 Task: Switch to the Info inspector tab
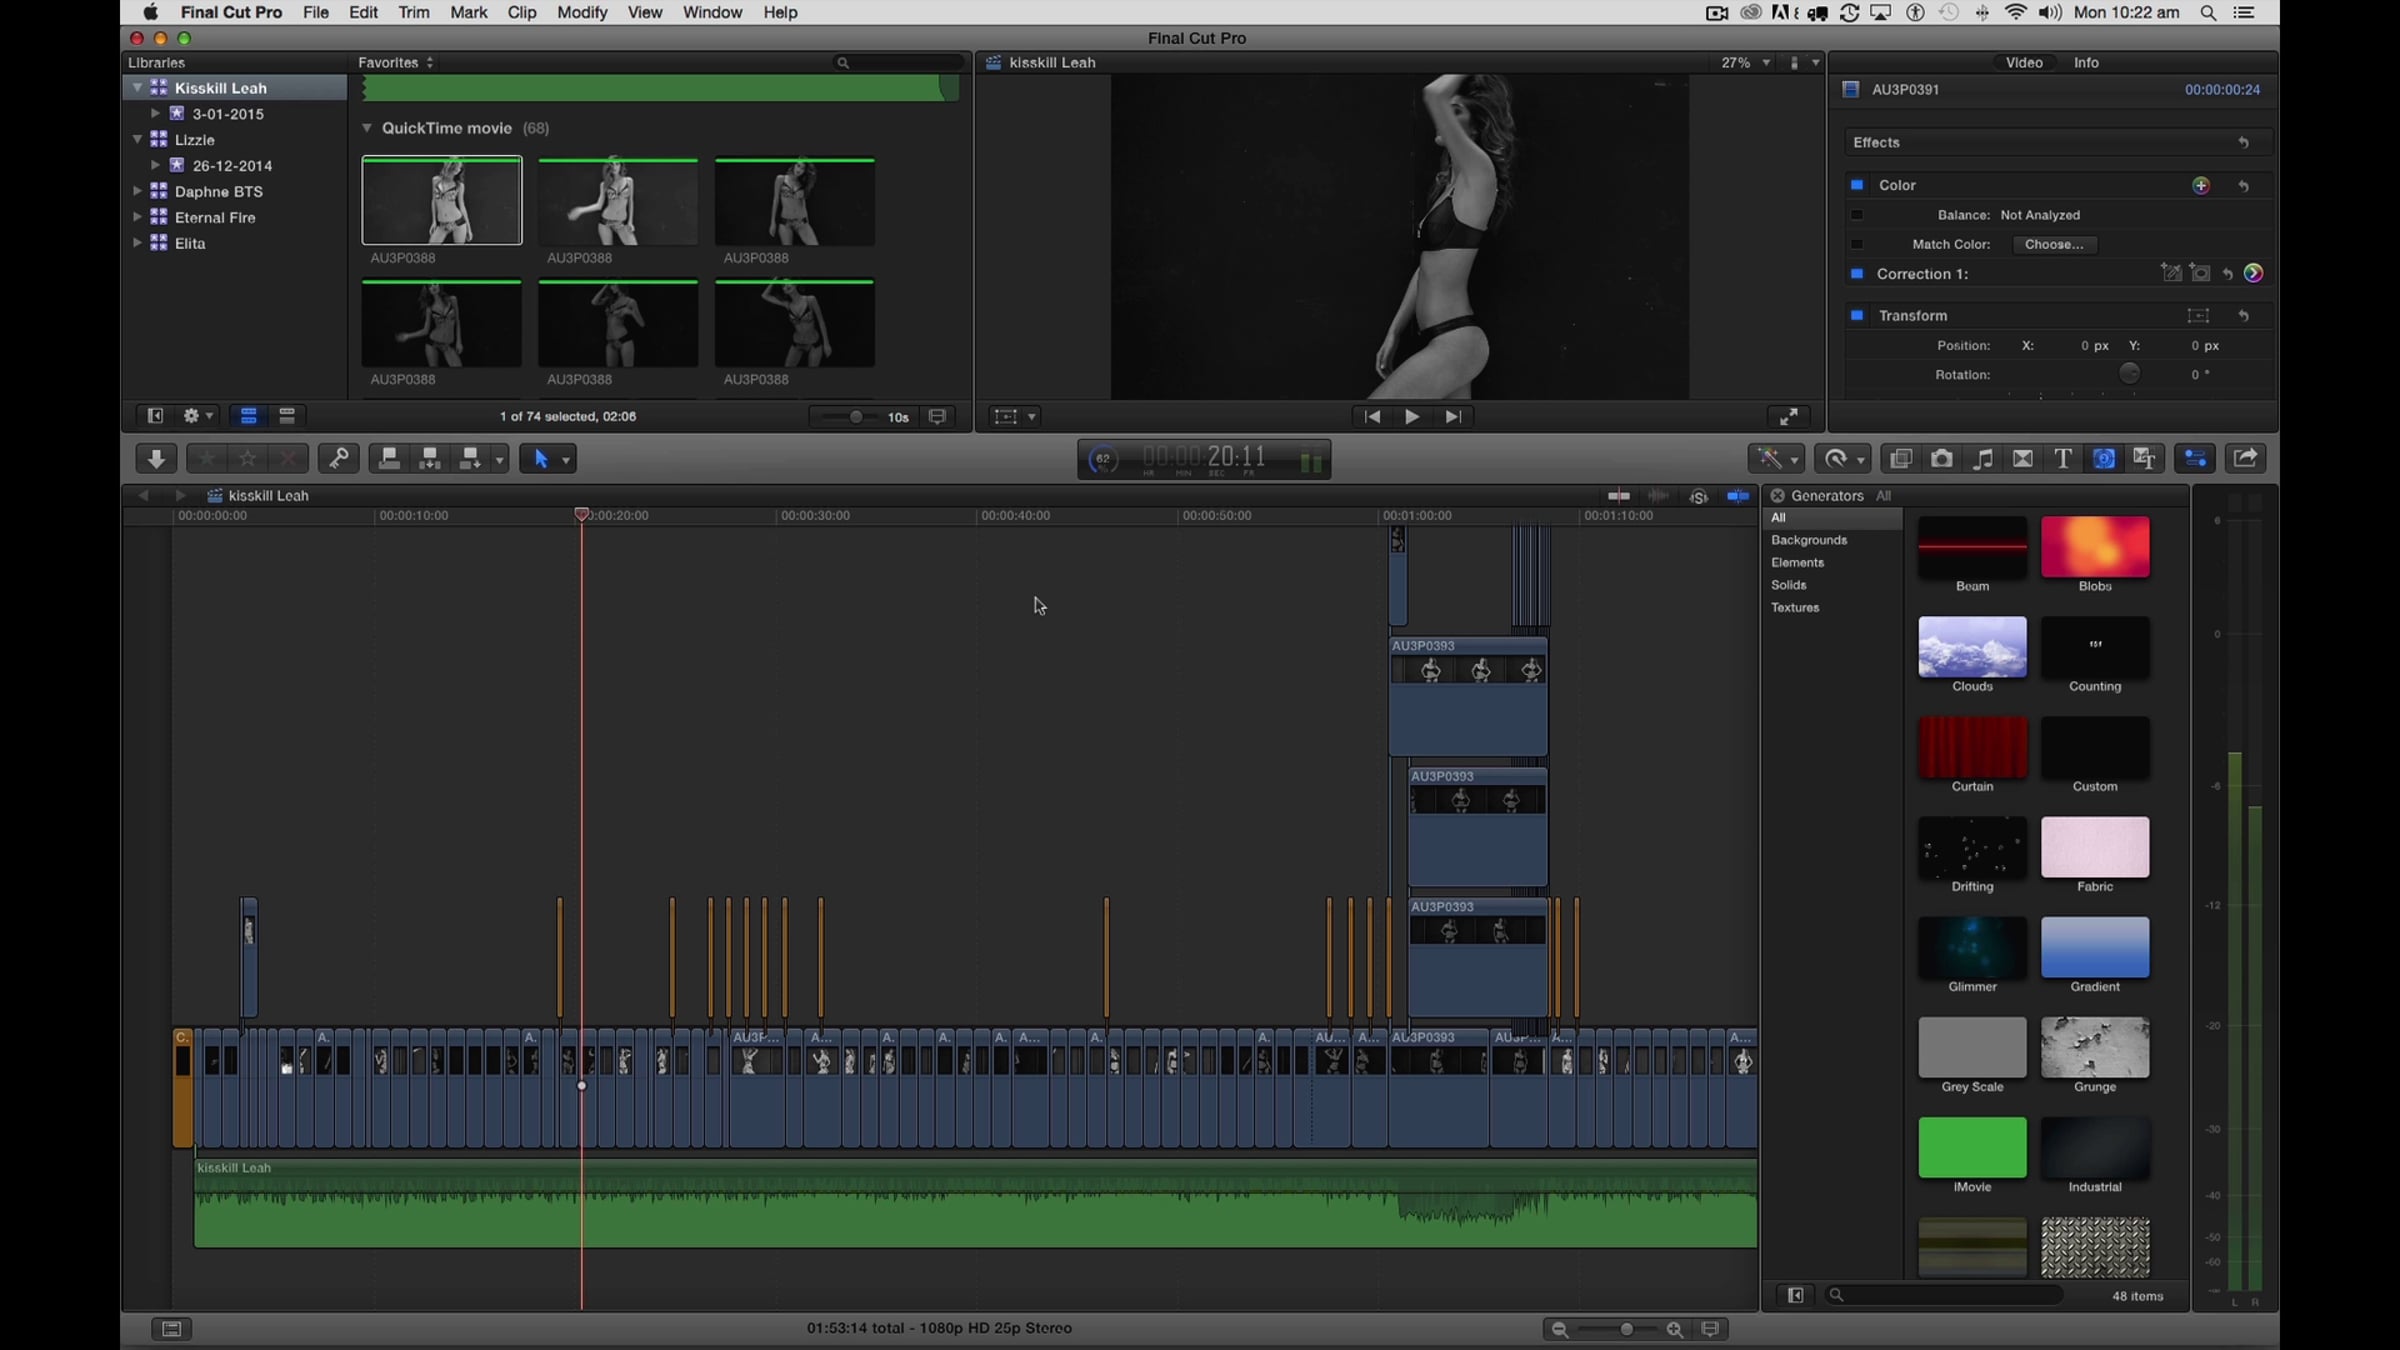2086,62
